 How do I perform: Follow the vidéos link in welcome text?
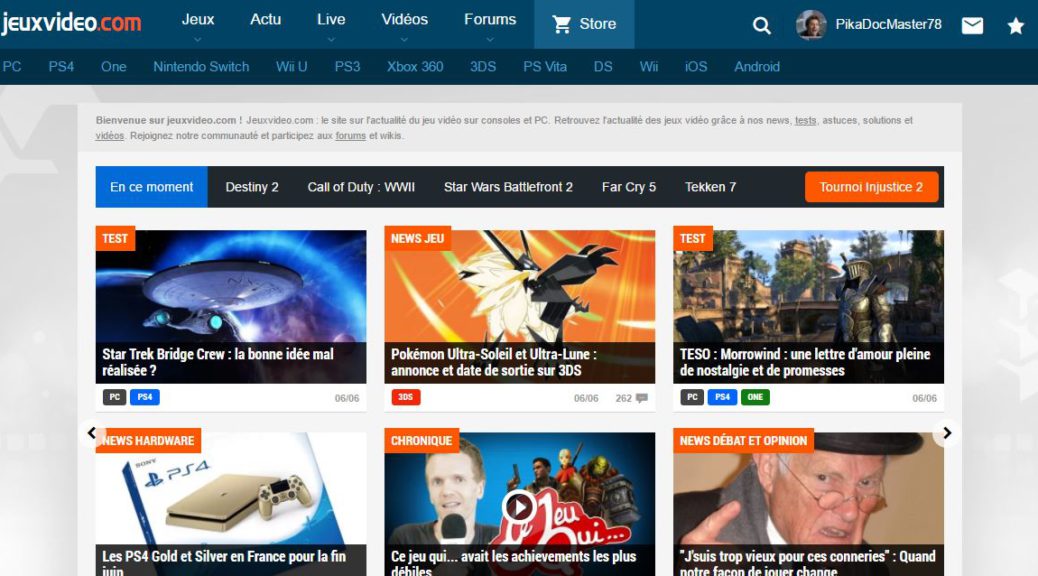(x=110, y=136)
